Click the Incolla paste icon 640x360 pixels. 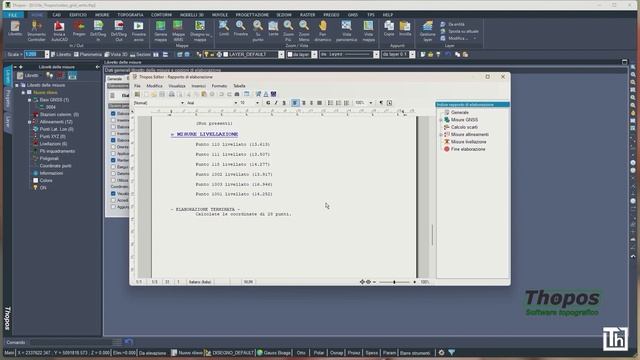(x=405, y=29)
